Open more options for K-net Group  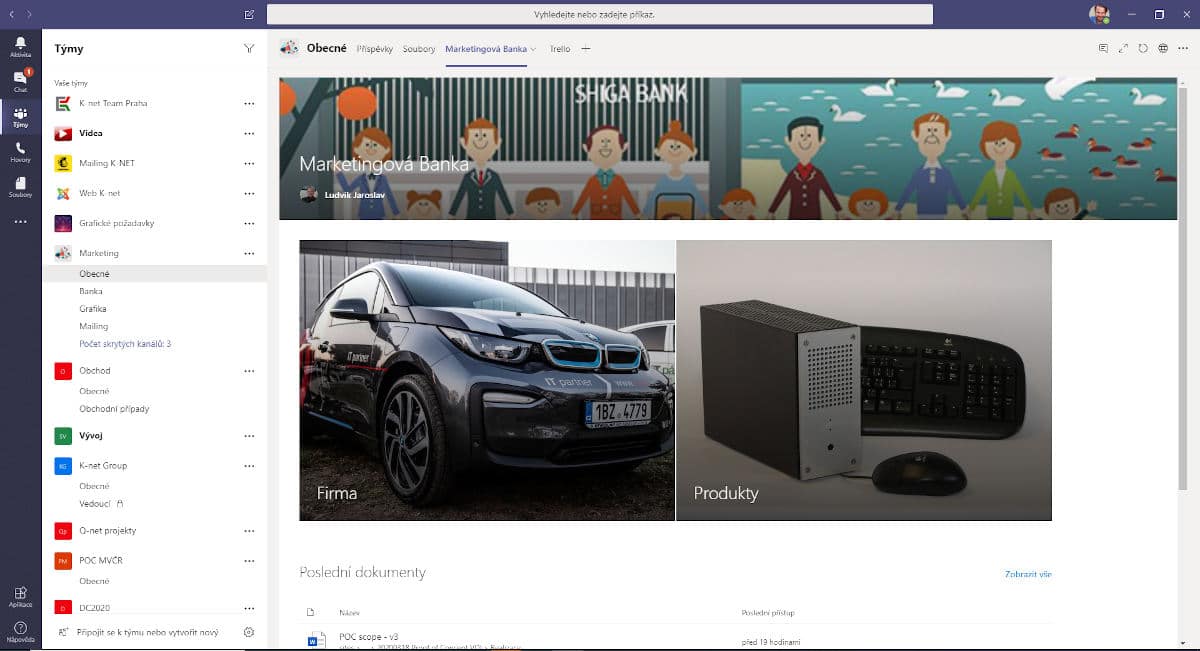tap(249, 466)
